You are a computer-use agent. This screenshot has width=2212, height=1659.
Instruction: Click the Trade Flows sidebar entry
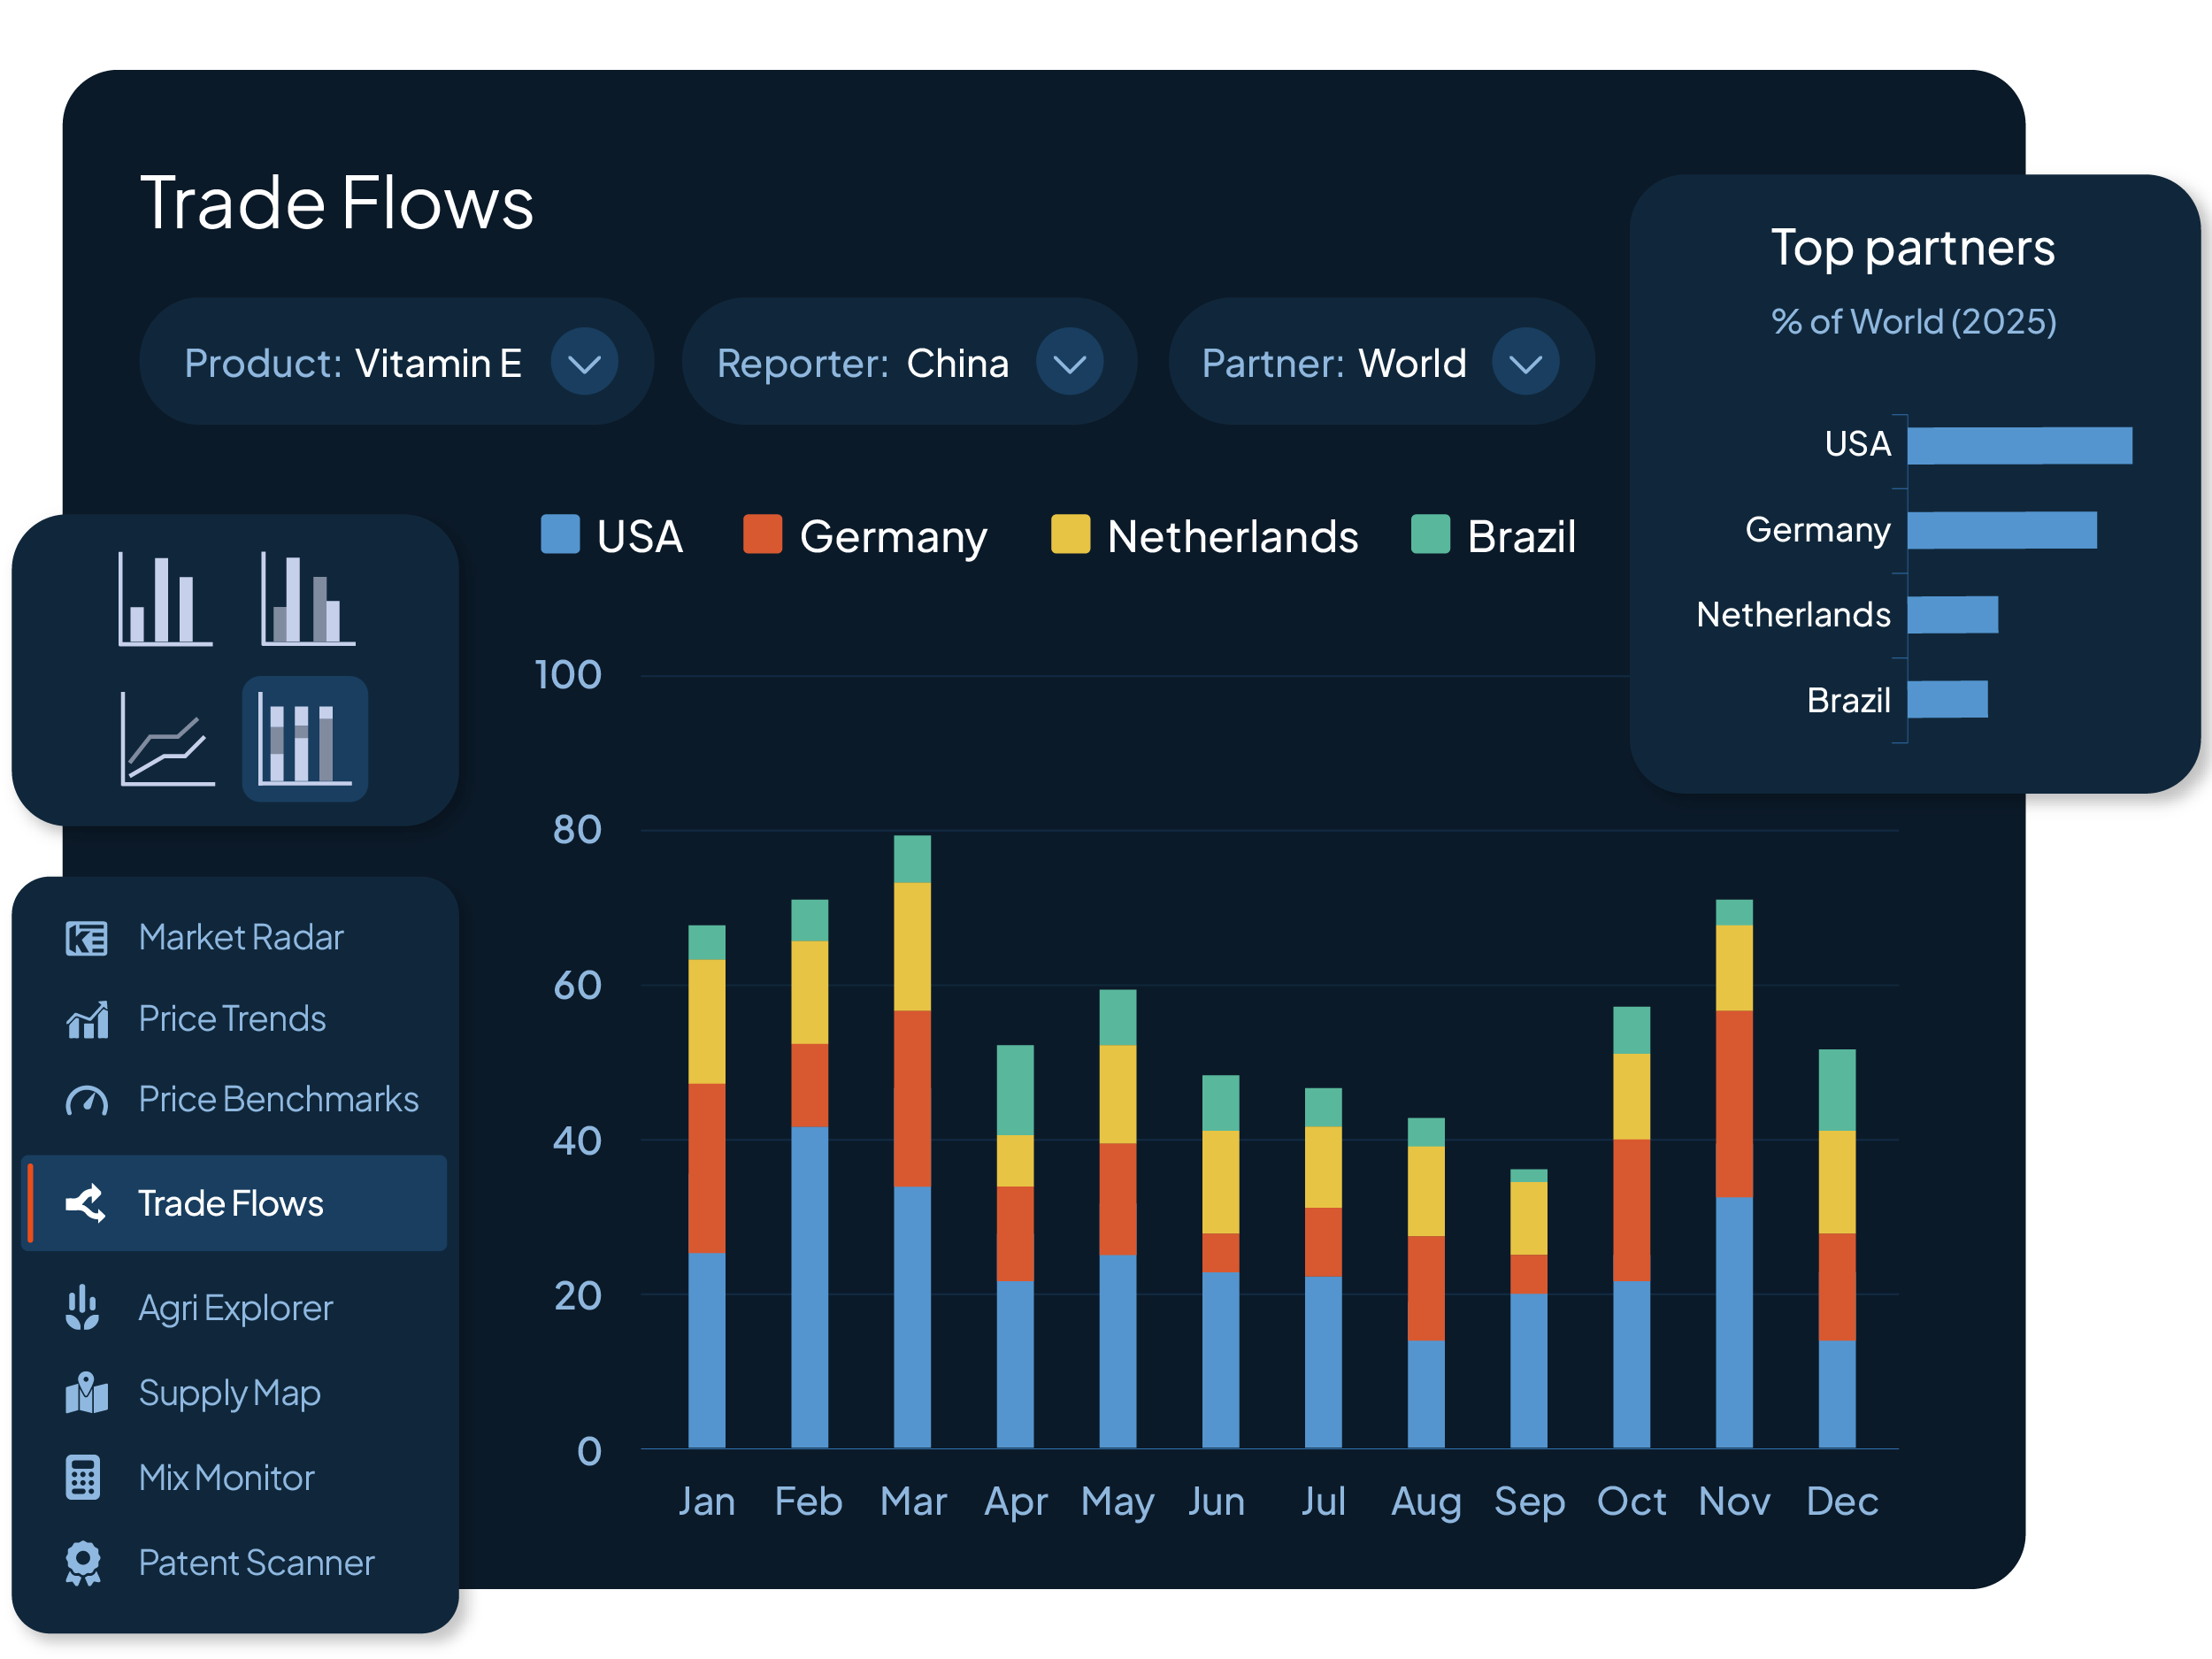coord(230,1204)
